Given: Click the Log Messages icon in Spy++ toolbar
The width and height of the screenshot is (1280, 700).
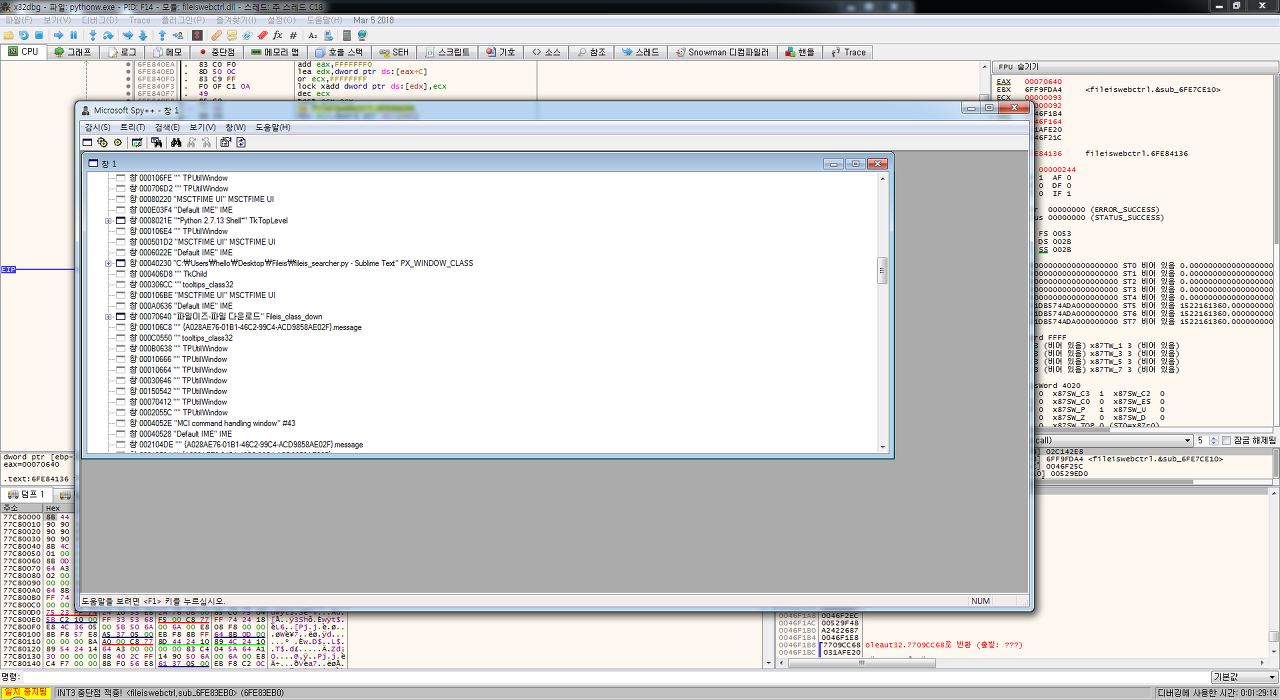Looking at the screenshot, I should pyautogui.click(x=137, y=142).
